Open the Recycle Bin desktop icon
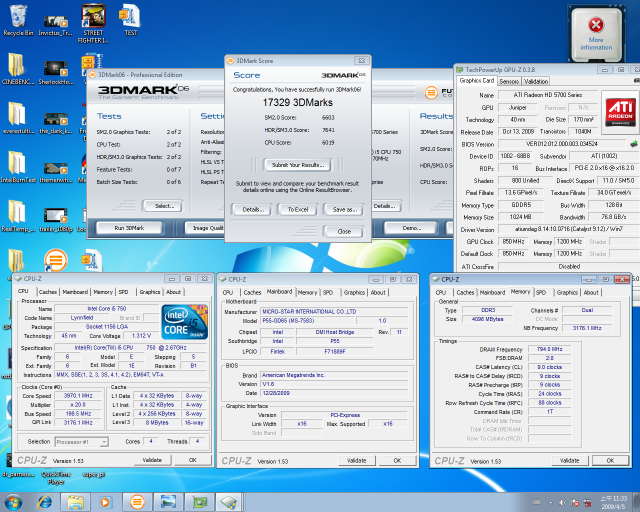 click(x=18, y=20)
